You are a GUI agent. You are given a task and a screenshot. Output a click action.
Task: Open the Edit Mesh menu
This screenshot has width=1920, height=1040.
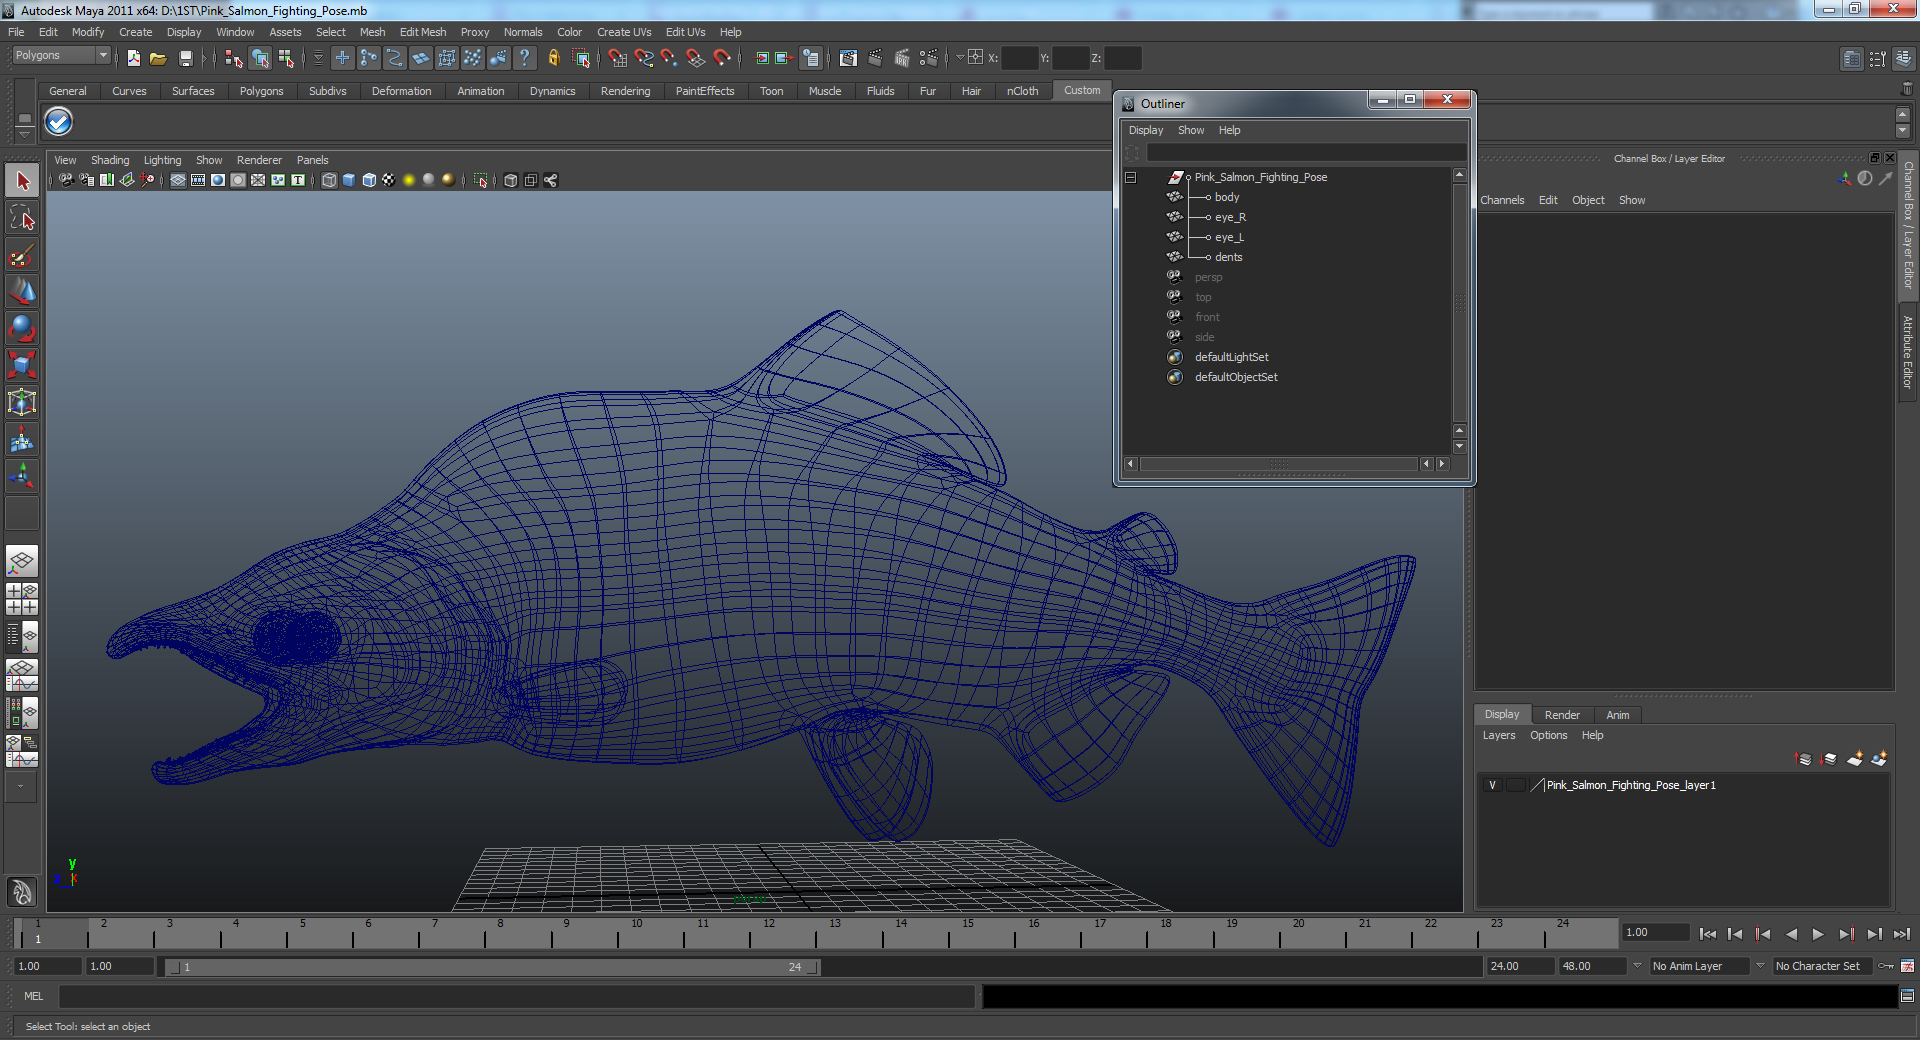422,32
